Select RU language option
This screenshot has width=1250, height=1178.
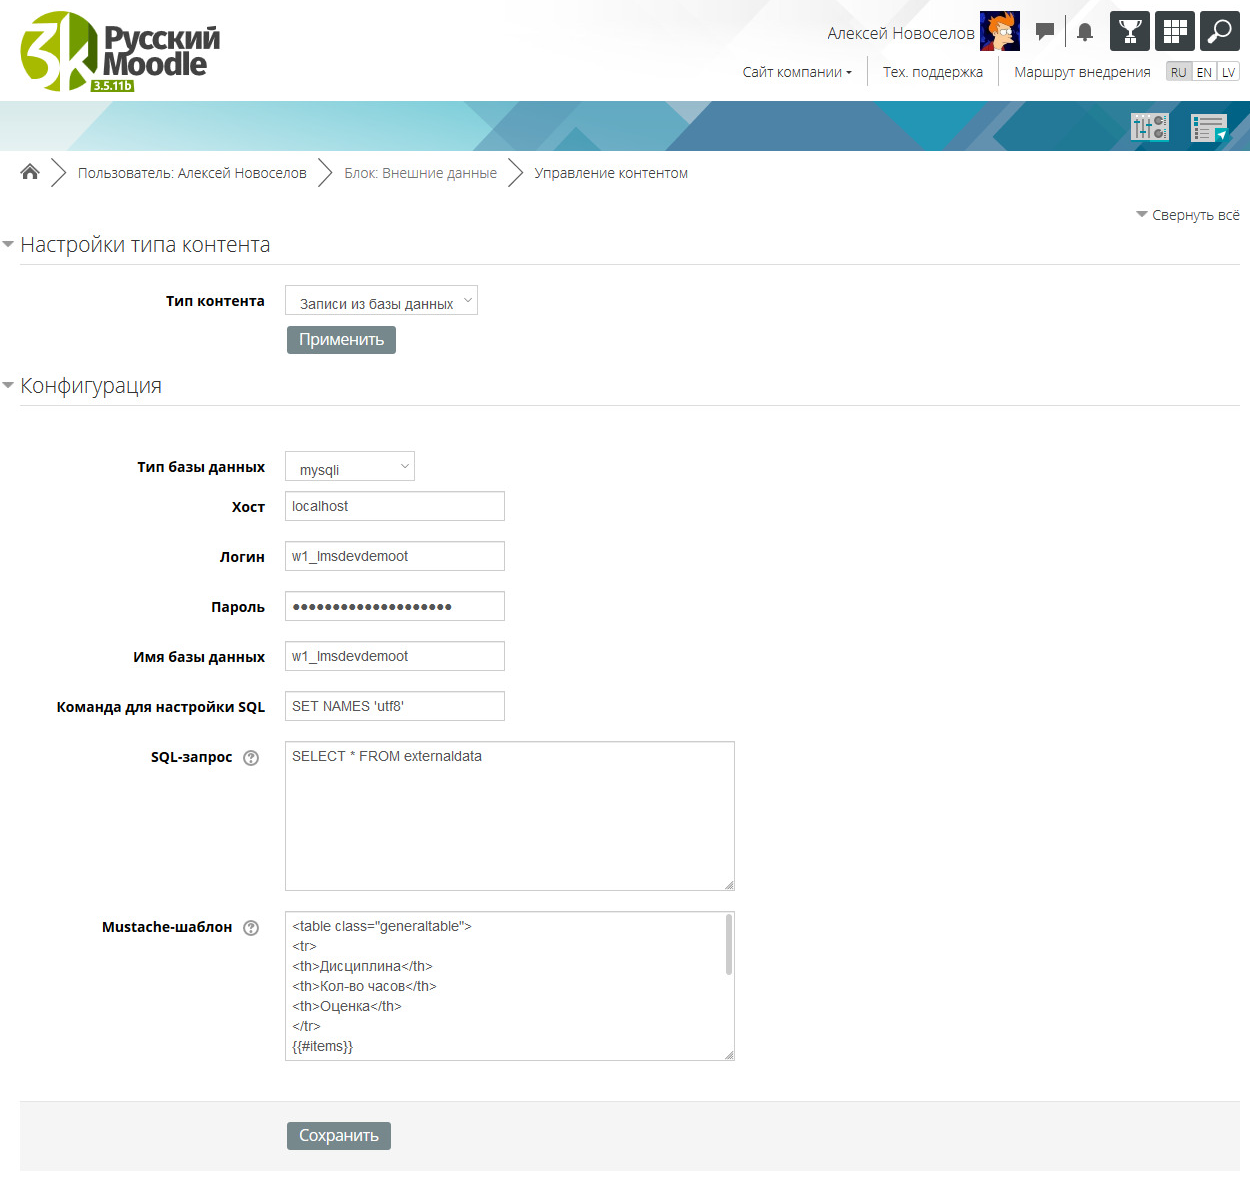[1179, 72]
